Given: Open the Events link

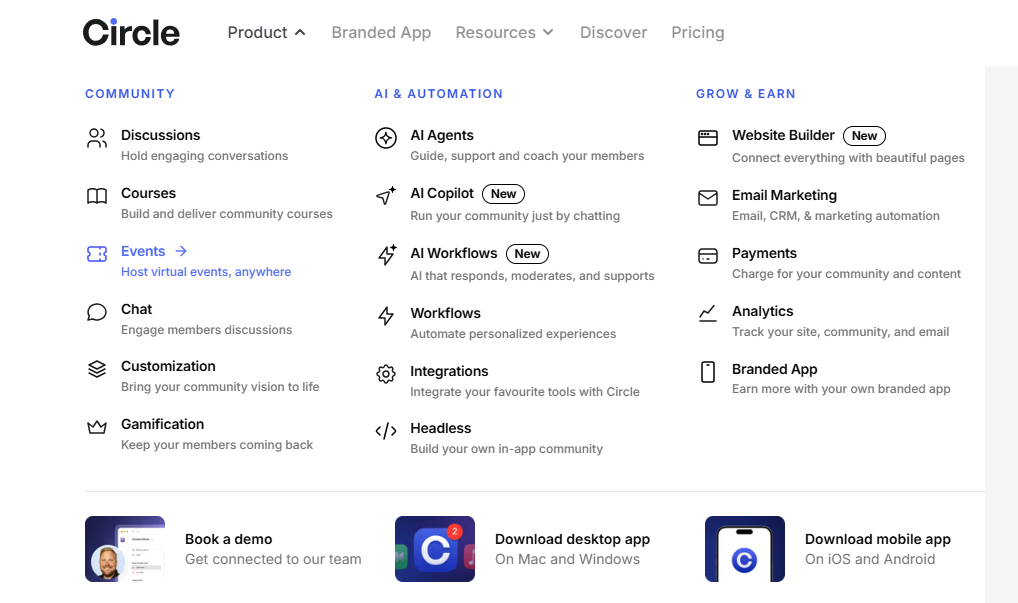Looking at the screenshot, I should (143, 251).
